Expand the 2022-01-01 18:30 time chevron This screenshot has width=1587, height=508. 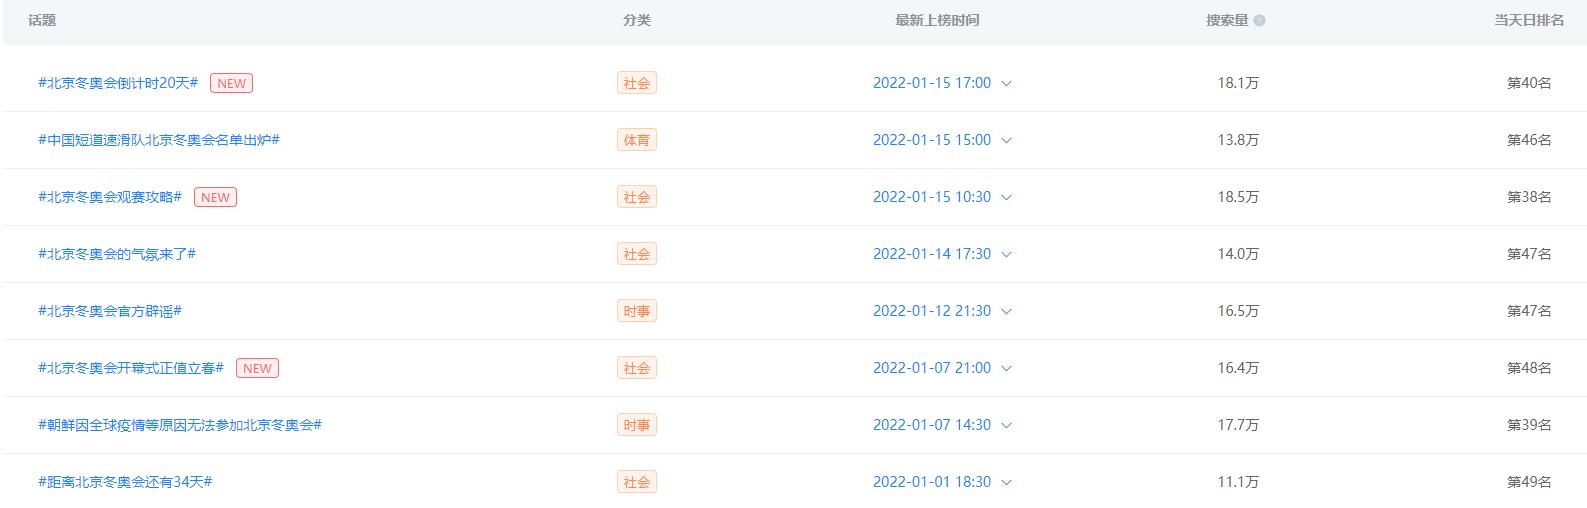click(1006, 483)
